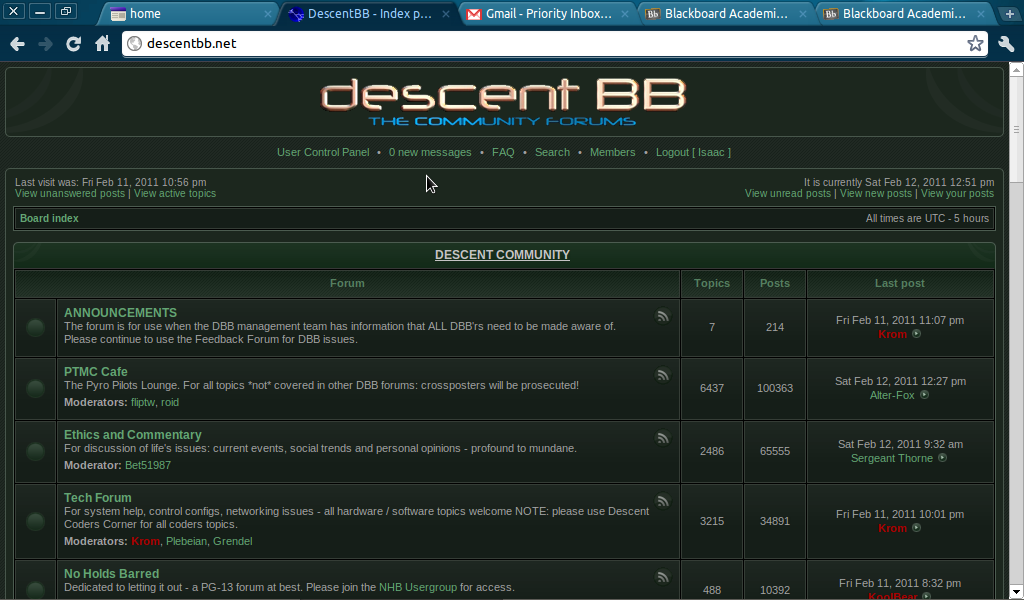
Task: View your posts
Action: pyautogui.click(x=957, y=193)
